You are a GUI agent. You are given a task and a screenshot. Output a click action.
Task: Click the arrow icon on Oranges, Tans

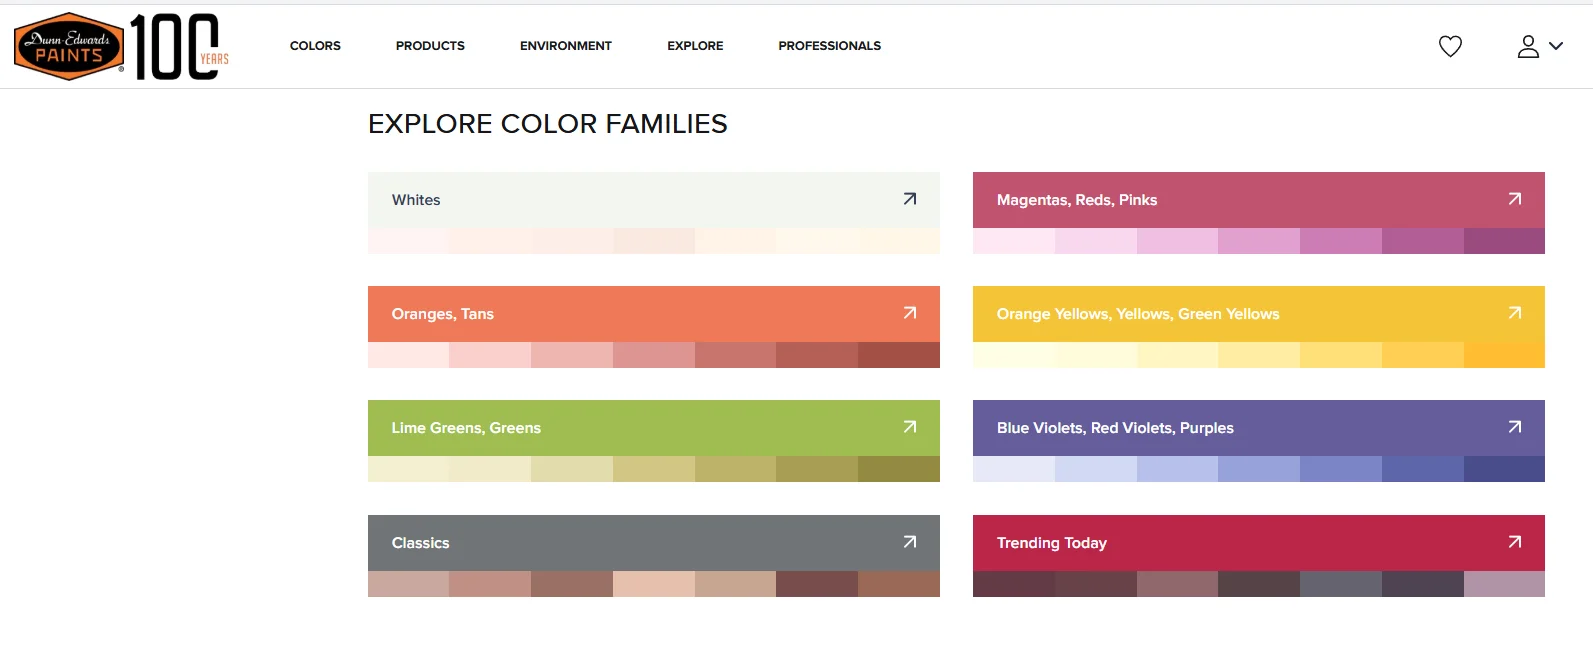pos(909,313)
